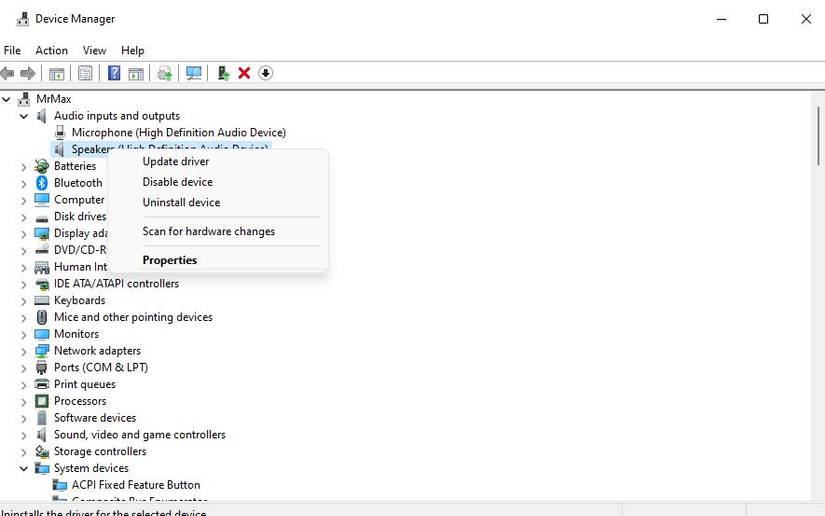Maximize the Device Manager window
The height and width of the screenshot is (516, 825).
point(763,19)
